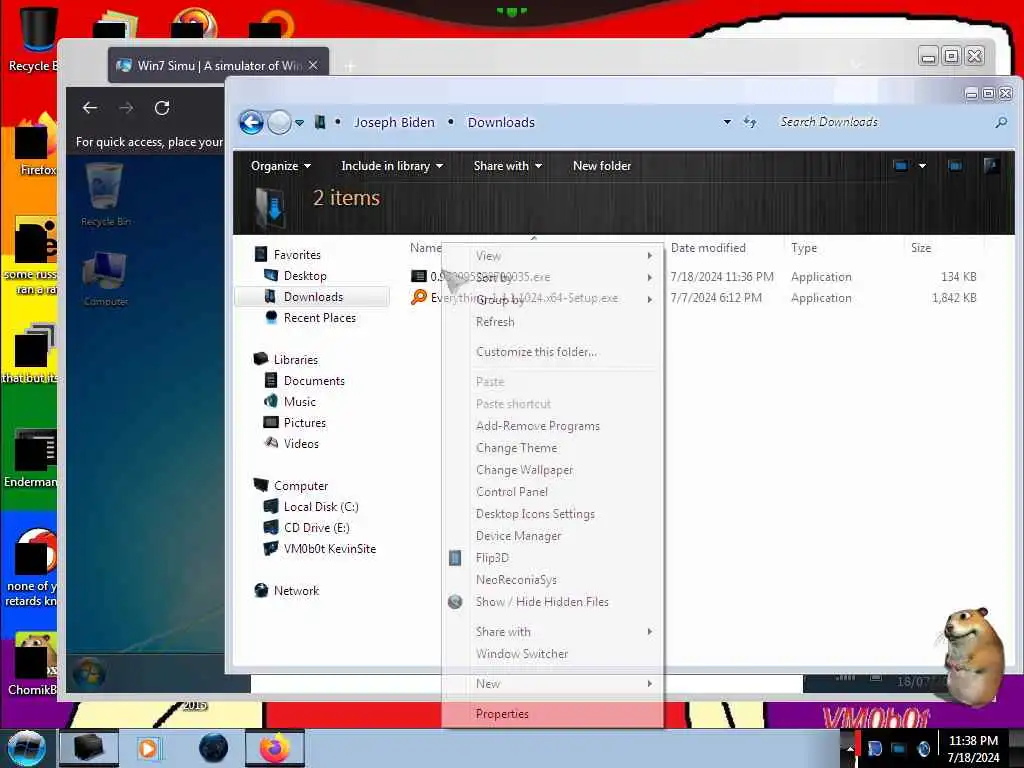Click the address bar refresh arrows icon
Image resolution: width=1024 pixels, height=768 pixels.
(x=750, y=122)
